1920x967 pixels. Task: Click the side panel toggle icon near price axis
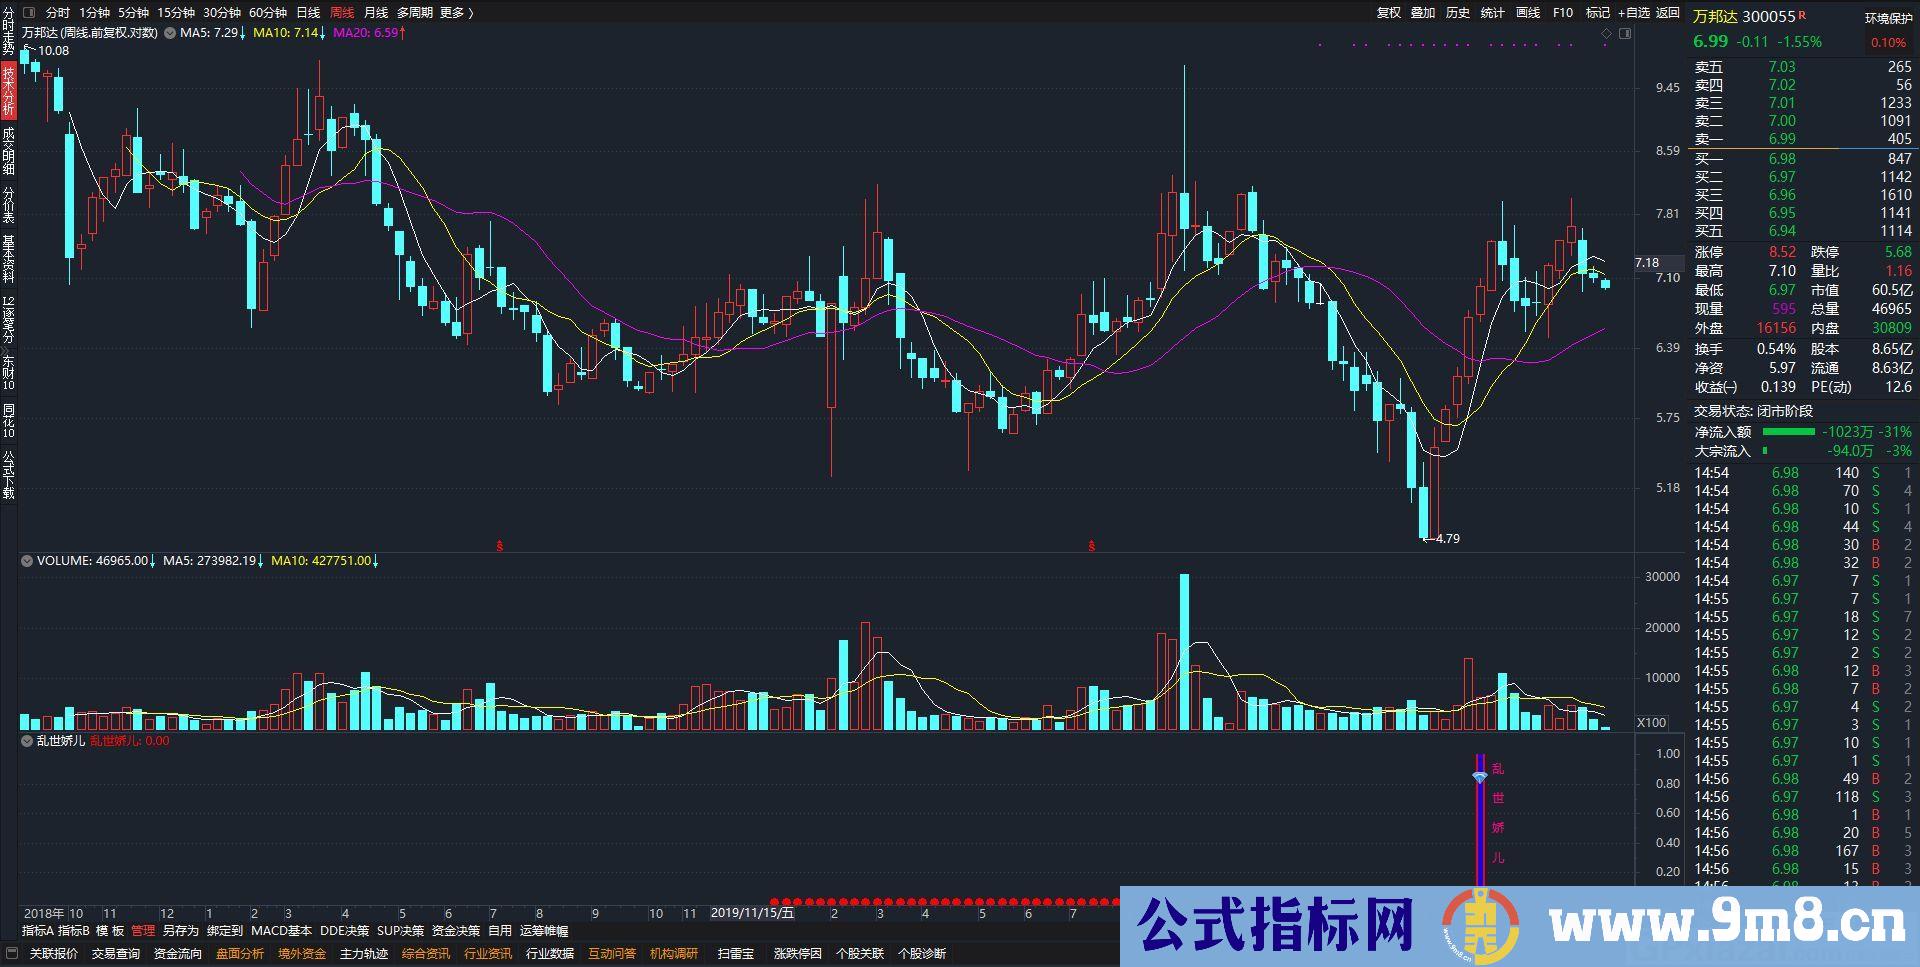(1625, 33)
